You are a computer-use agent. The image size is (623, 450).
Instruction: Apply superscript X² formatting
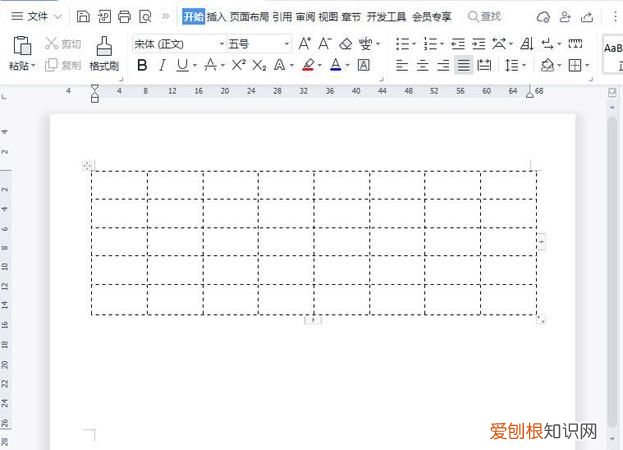[x=238, y=65]
